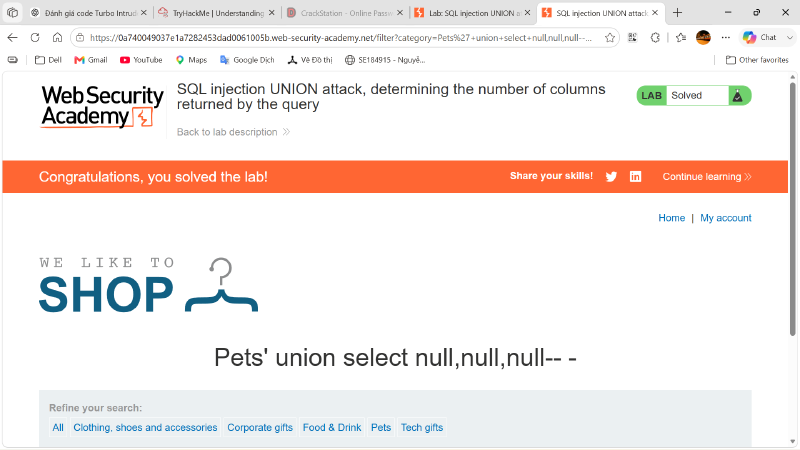Open My account page
The height and width of the screenshot is (450, 800).
point(726,218)
